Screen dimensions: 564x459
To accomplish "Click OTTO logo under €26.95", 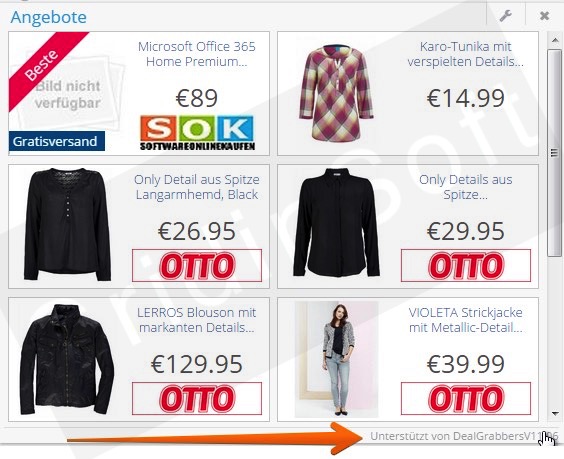I will point(197,265).
